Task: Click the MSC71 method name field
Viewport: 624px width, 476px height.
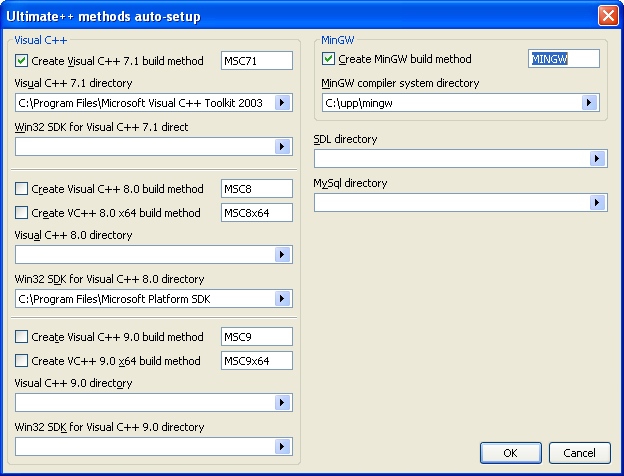Action: [256, 61]
